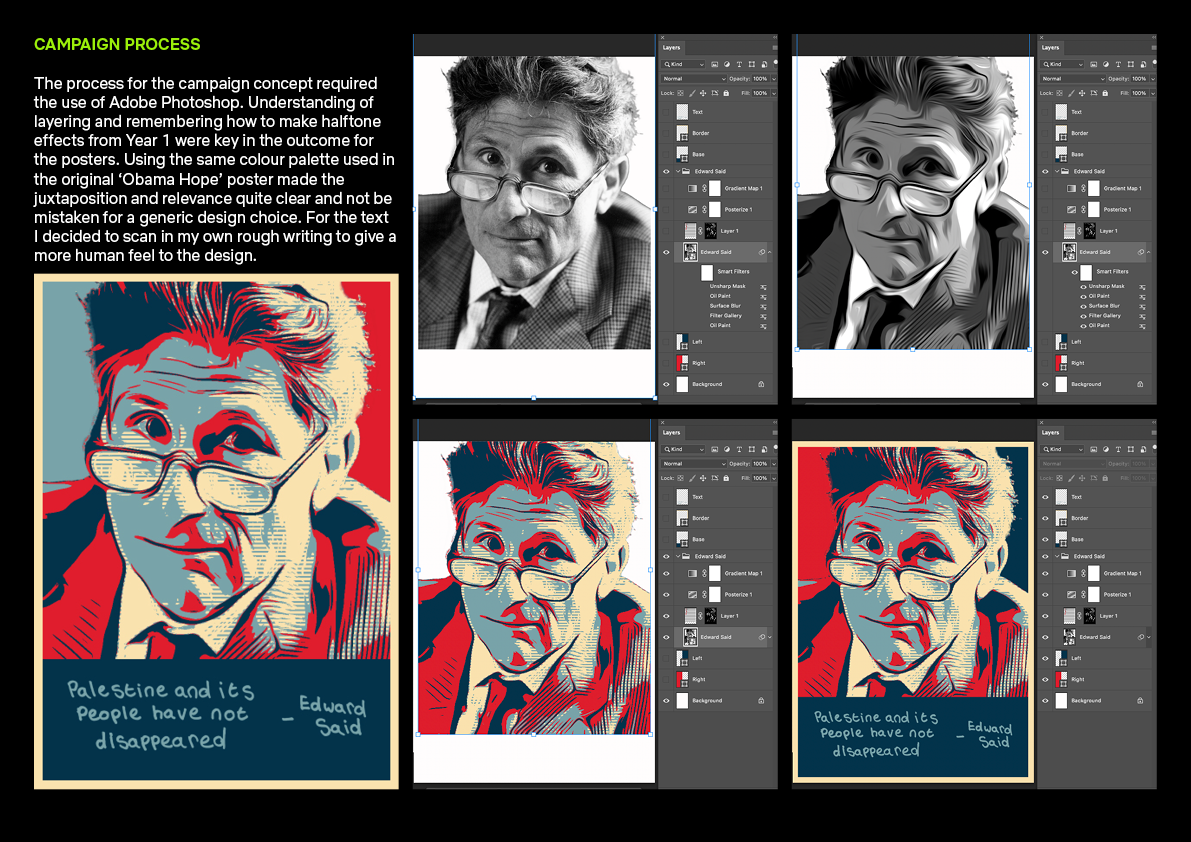Collapse Edward Said smart filters, oil-paint portrait's Layers panel
This screenshot has width=1191, height=842.
tap(1149, 252)
